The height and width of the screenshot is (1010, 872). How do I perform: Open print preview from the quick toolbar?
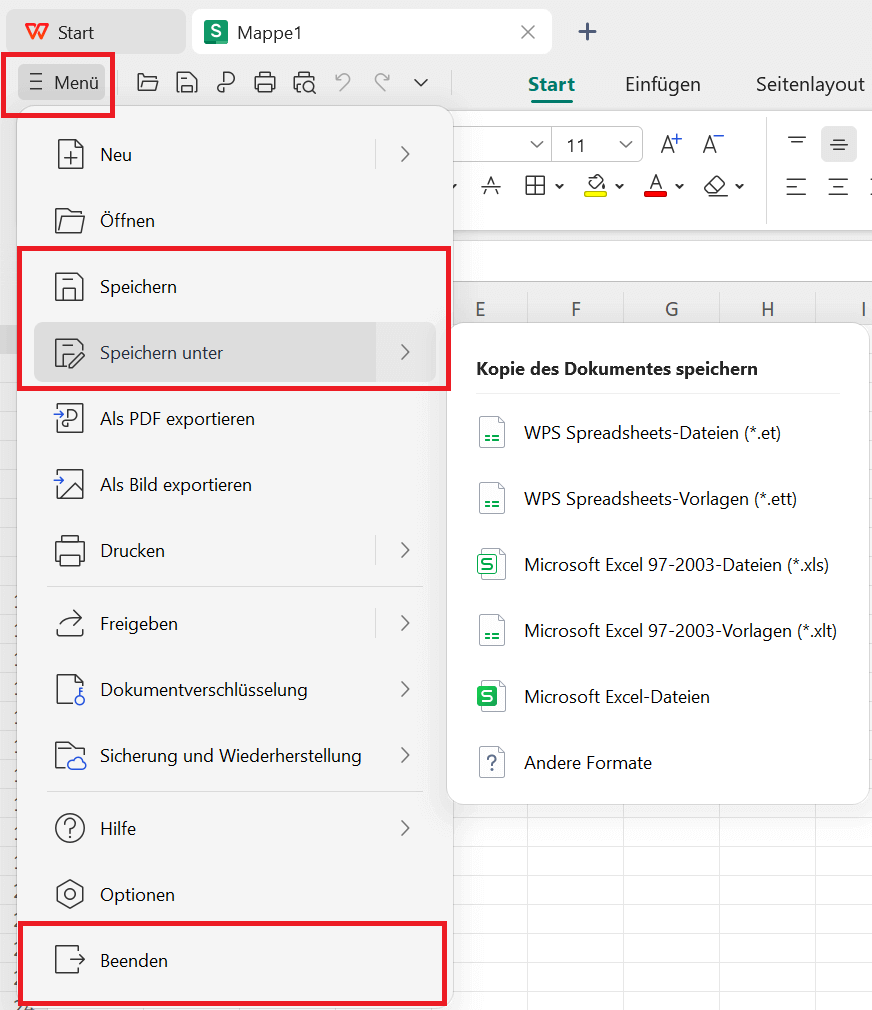pos(304,82)
